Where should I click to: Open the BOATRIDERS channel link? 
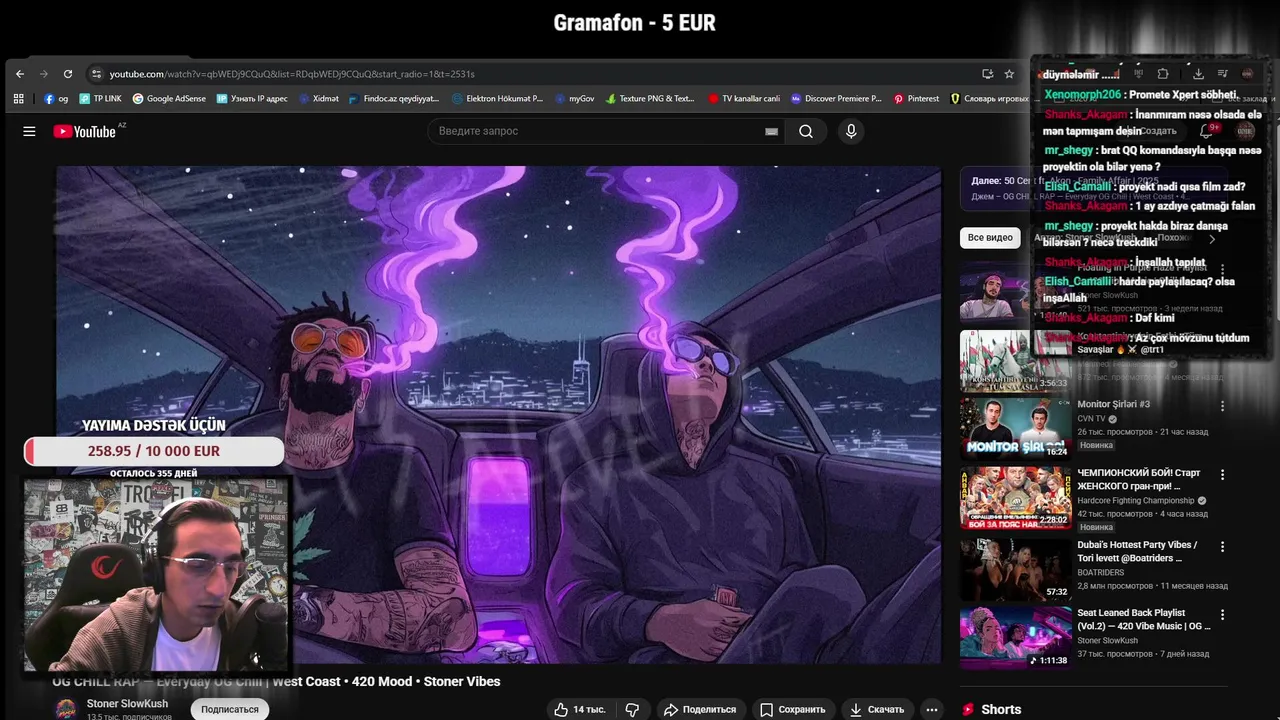[1100, 572]
